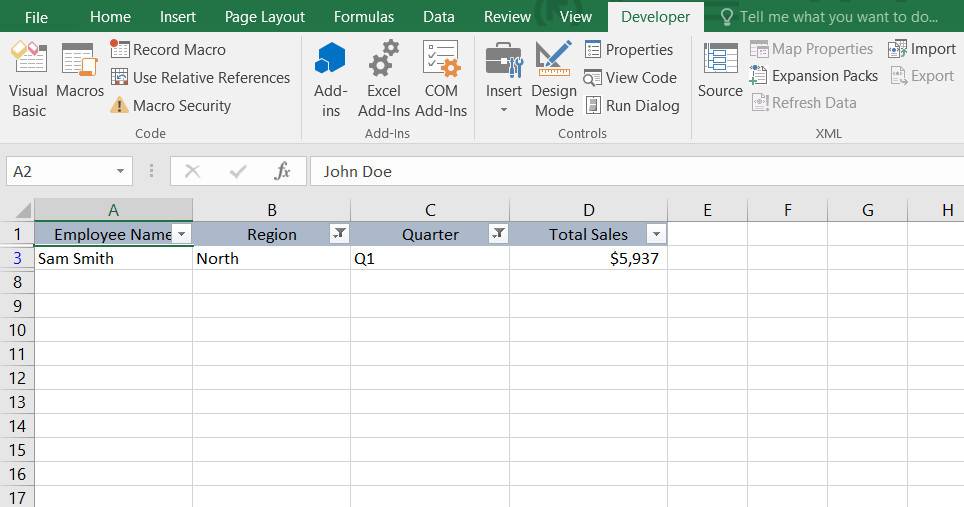Image resolution: width=964 pixels, height=507 pixels.
Task: Toggle Design Mode on
Action: (553, 80)
